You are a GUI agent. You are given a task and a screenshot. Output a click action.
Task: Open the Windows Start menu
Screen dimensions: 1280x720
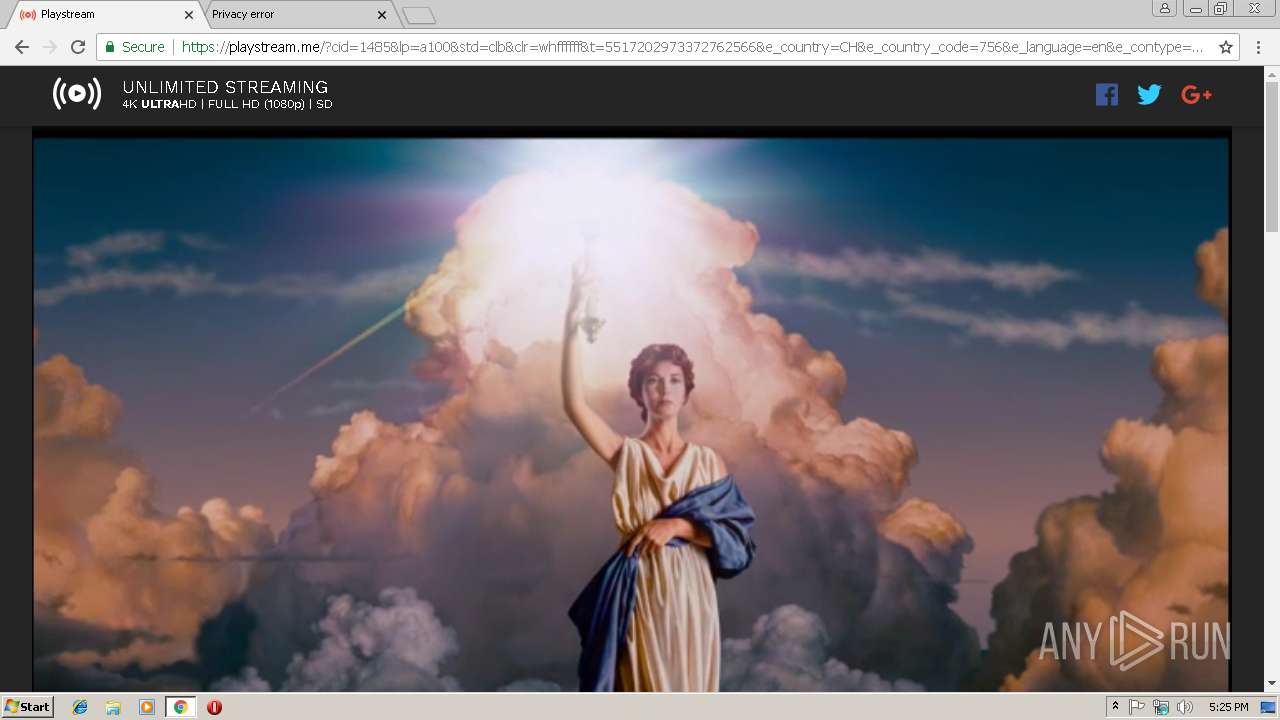(27, 707)
